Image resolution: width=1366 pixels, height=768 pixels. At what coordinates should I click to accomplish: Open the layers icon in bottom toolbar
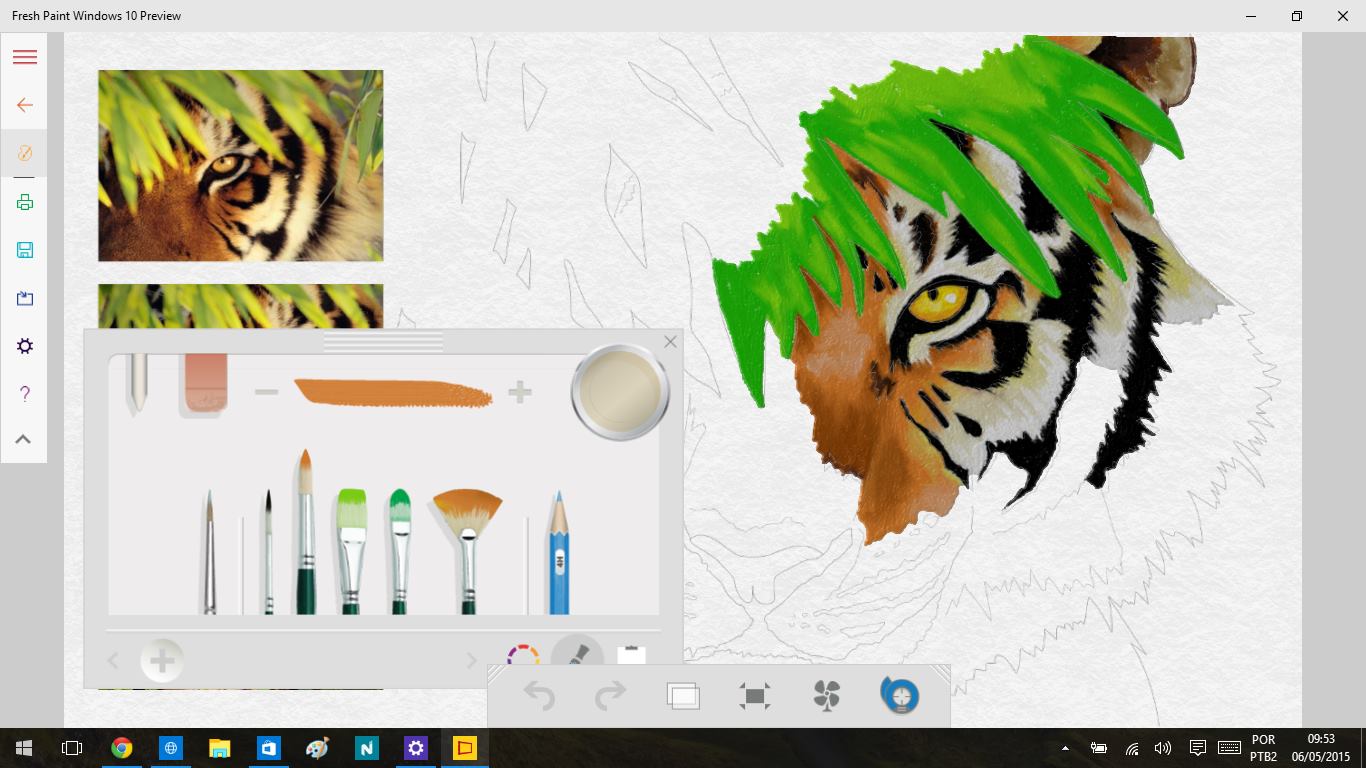click(x=683, y=696)
